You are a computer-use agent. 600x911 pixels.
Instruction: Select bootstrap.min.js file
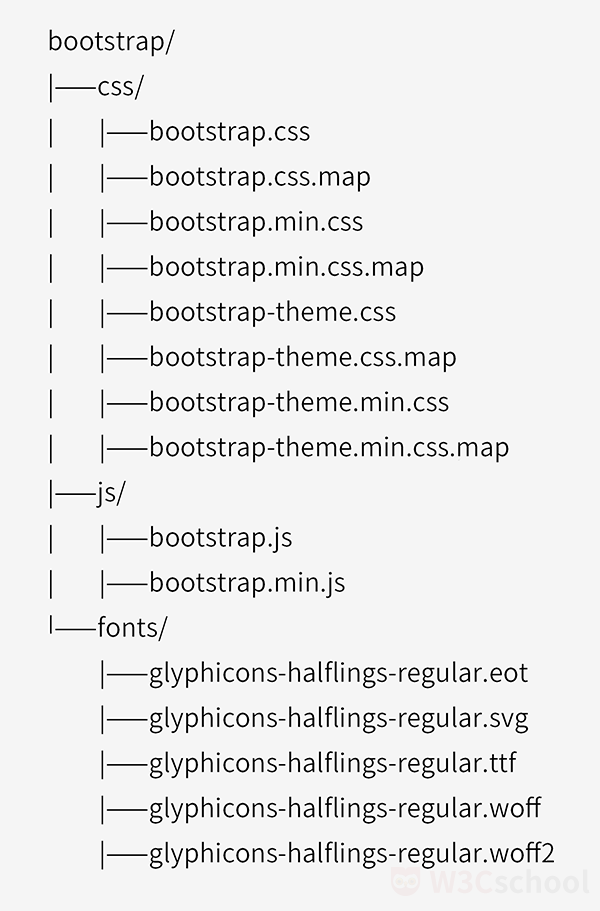pos(247,583)
